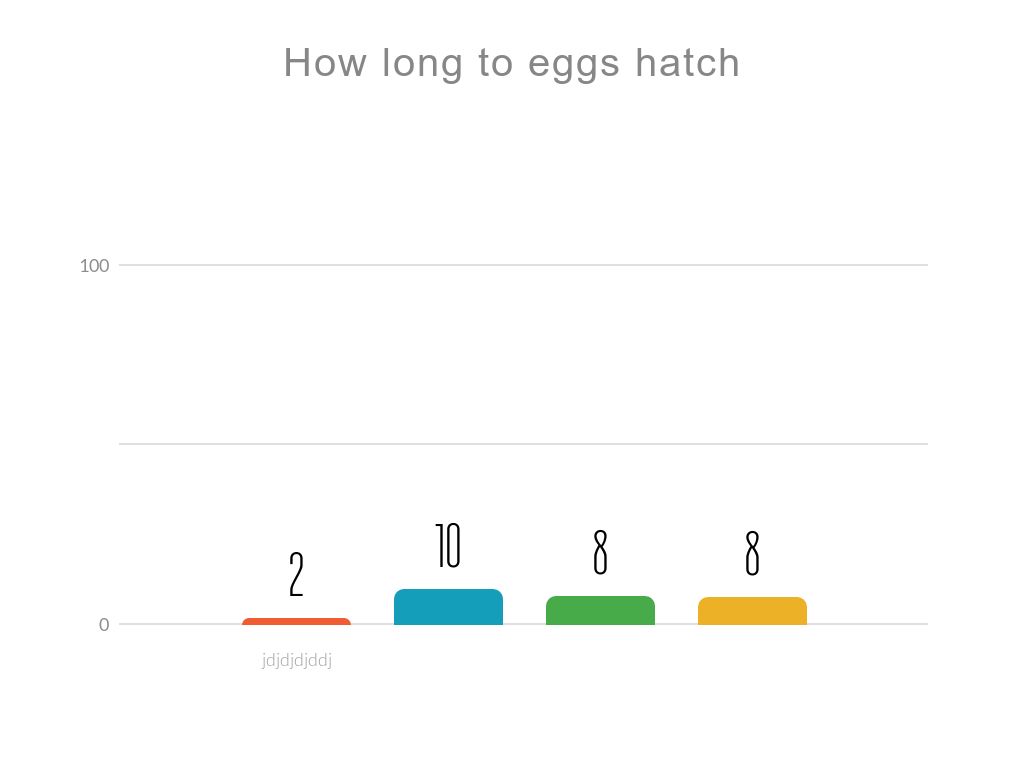The width and height of the screenshot is (1024, 768).
Task: Click the 100 axis label
Action: (94, 265)
